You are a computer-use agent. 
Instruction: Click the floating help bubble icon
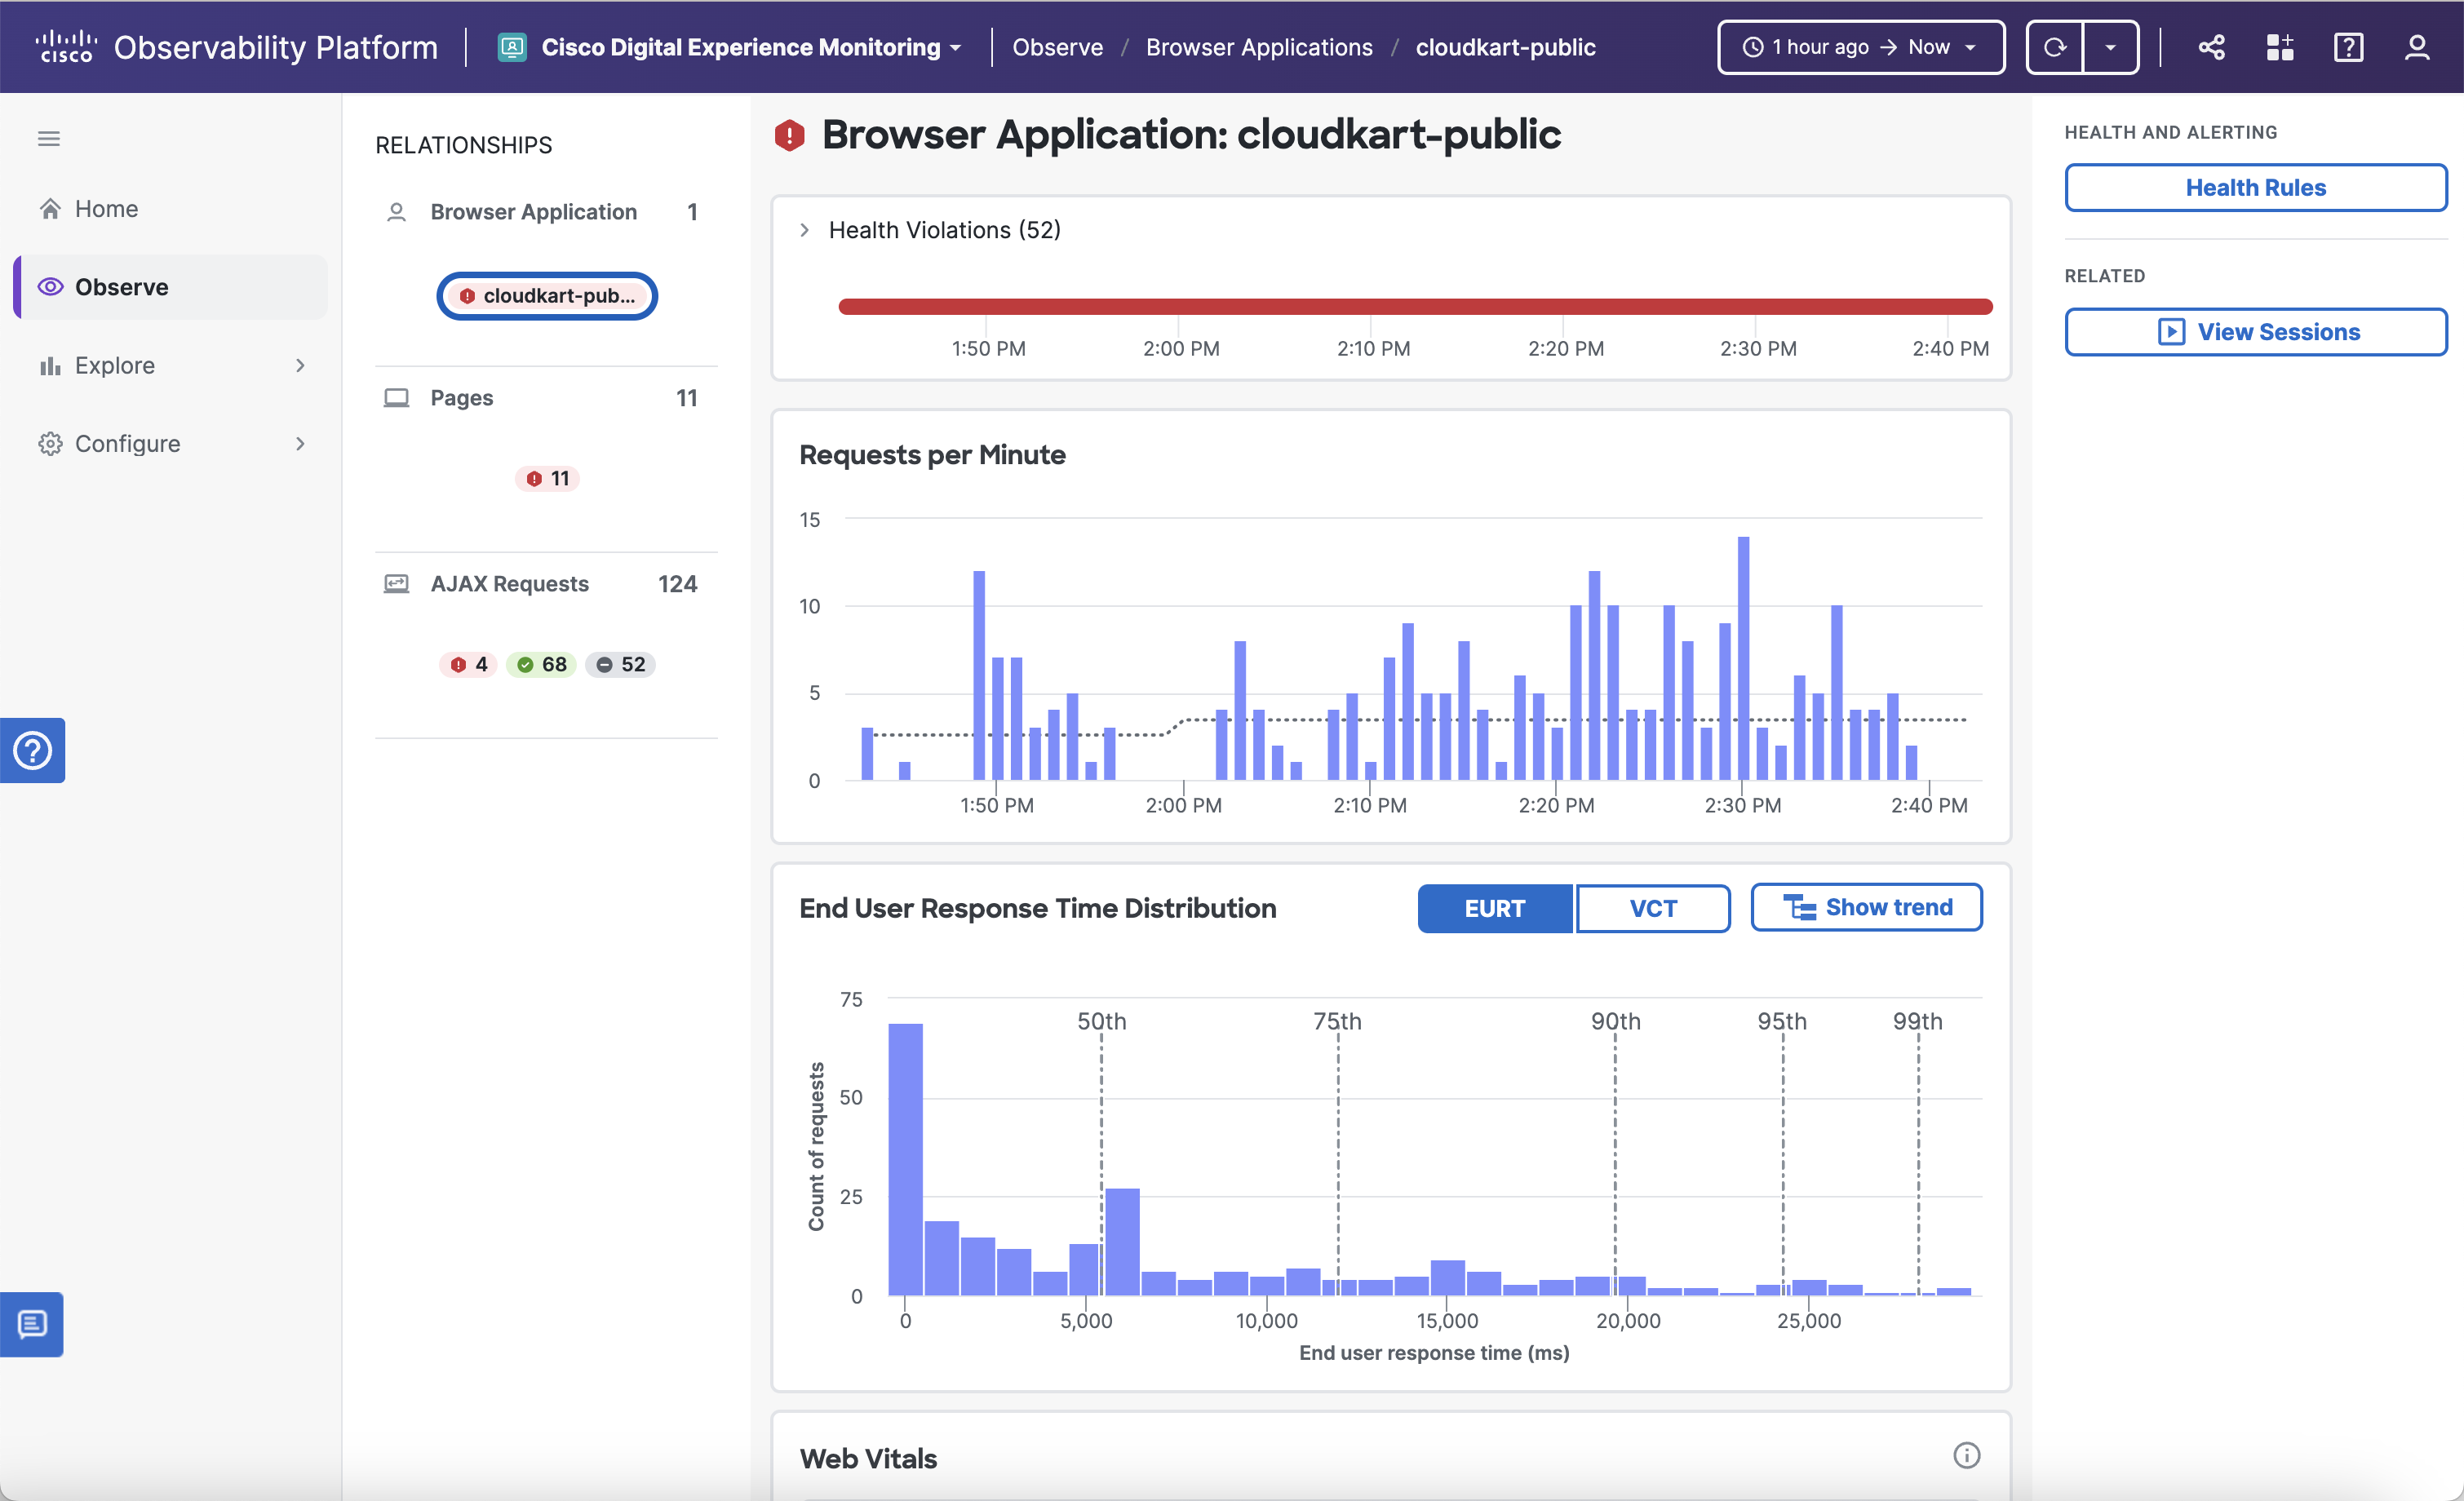33,750
